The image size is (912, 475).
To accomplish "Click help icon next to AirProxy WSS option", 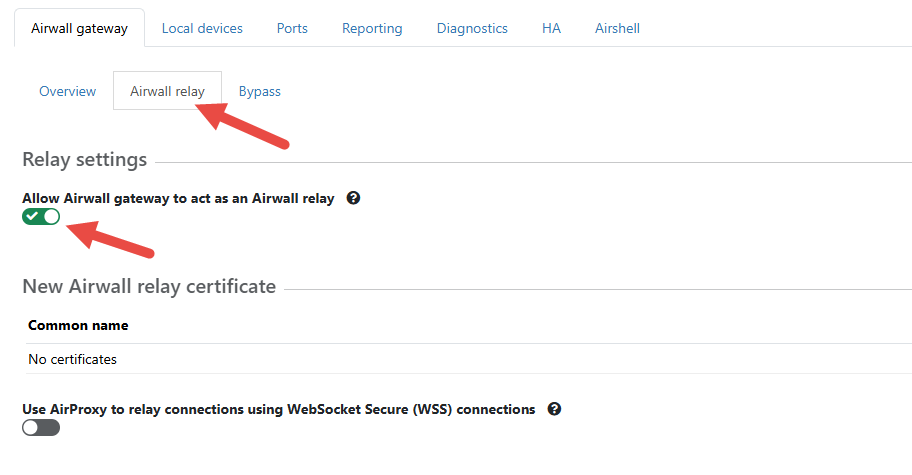I will (x=554, y=409).
